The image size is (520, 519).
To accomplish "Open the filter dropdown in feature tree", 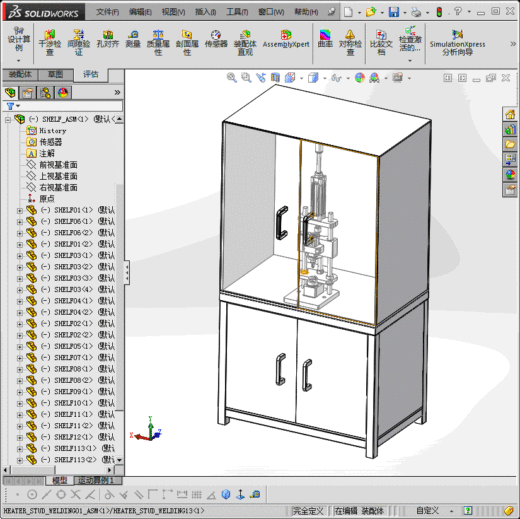I will point(18,106).
